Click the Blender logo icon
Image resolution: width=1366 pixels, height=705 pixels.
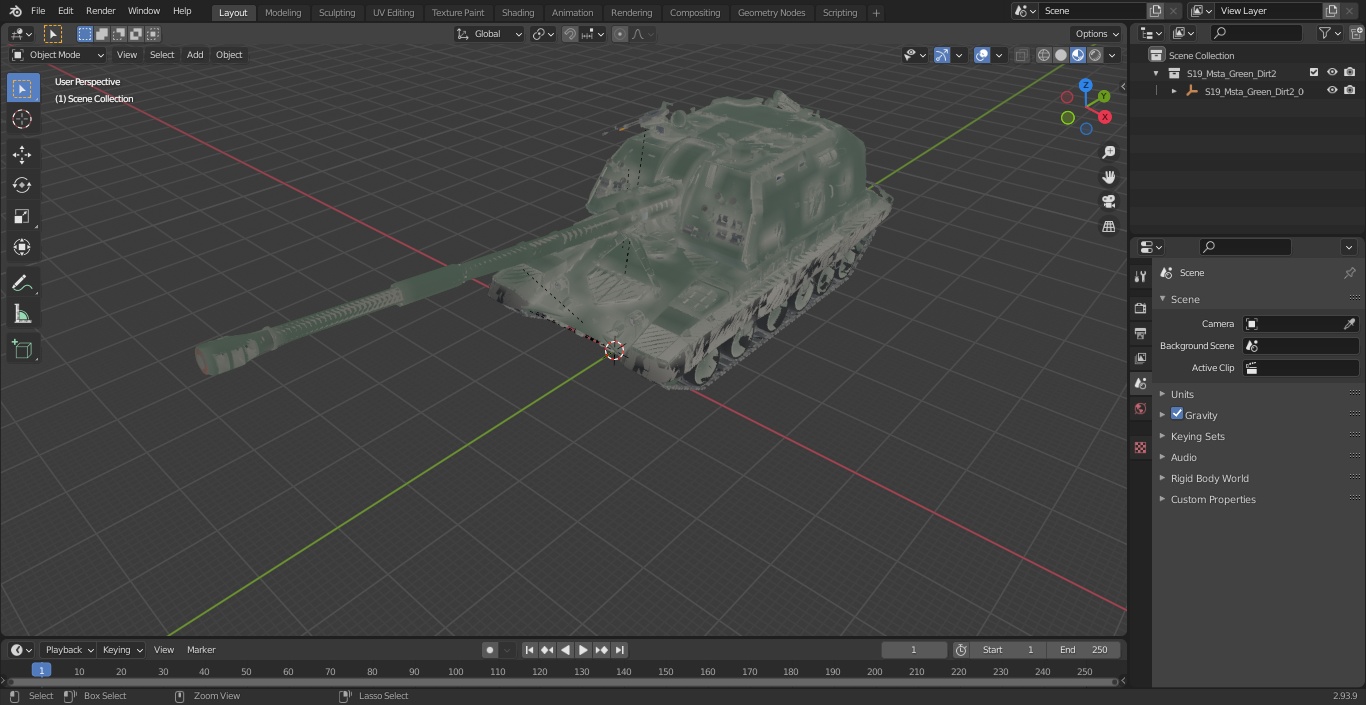[x=15, y=11]
